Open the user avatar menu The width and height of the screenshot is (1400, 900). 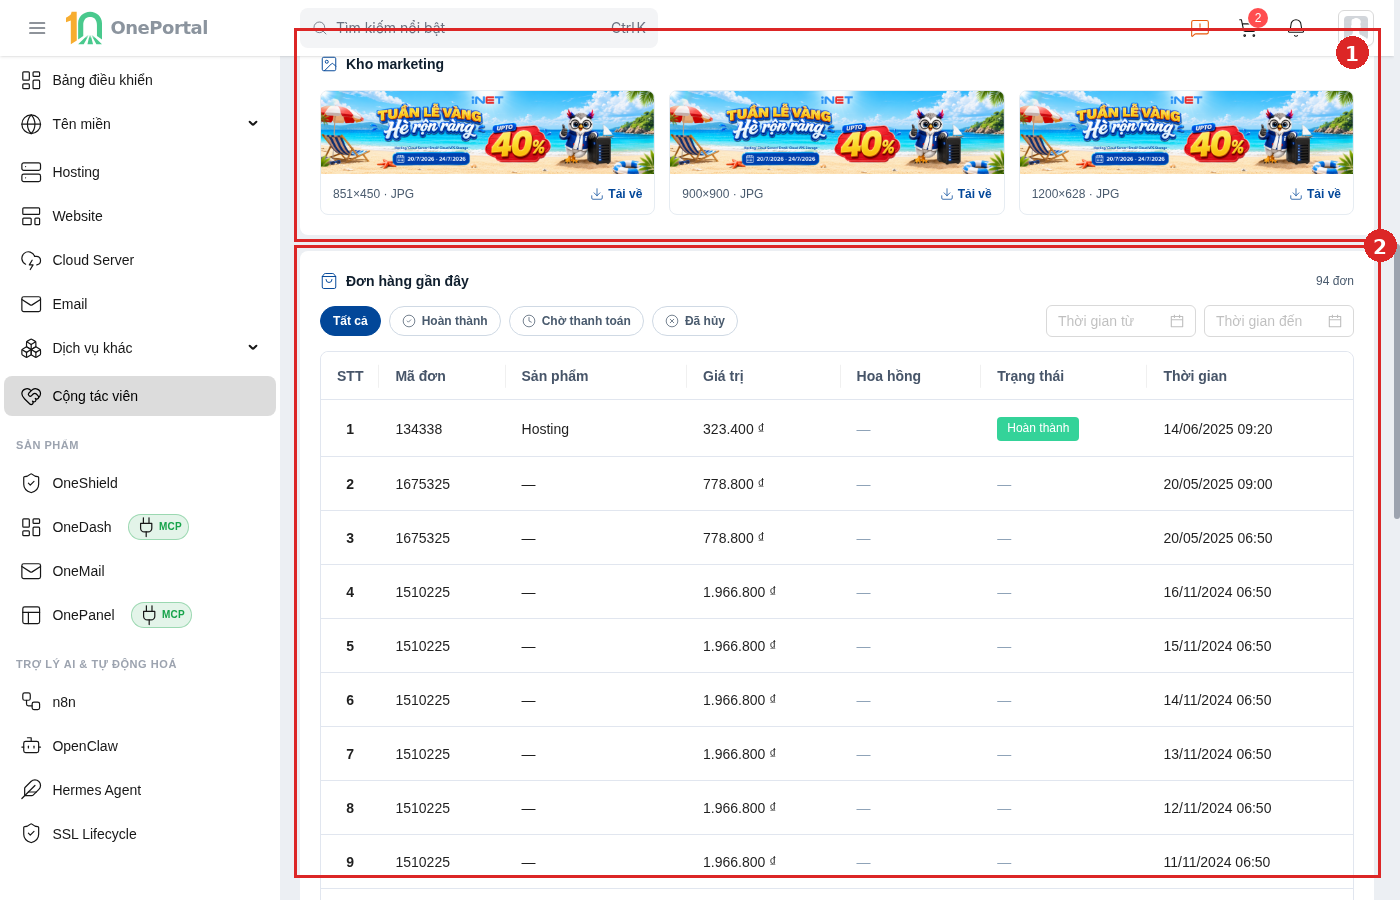(1356, 27)
